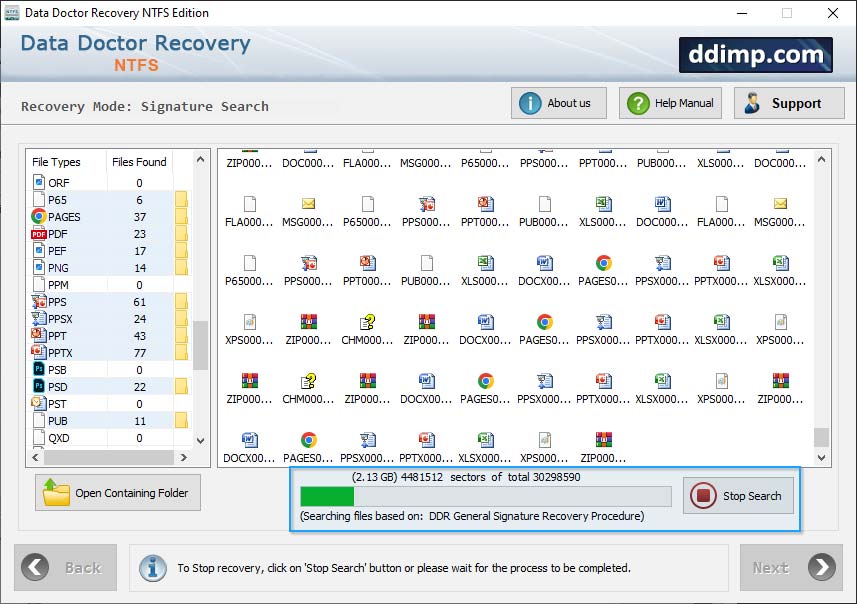Click the PPTX file type icon

pos(39,352)
